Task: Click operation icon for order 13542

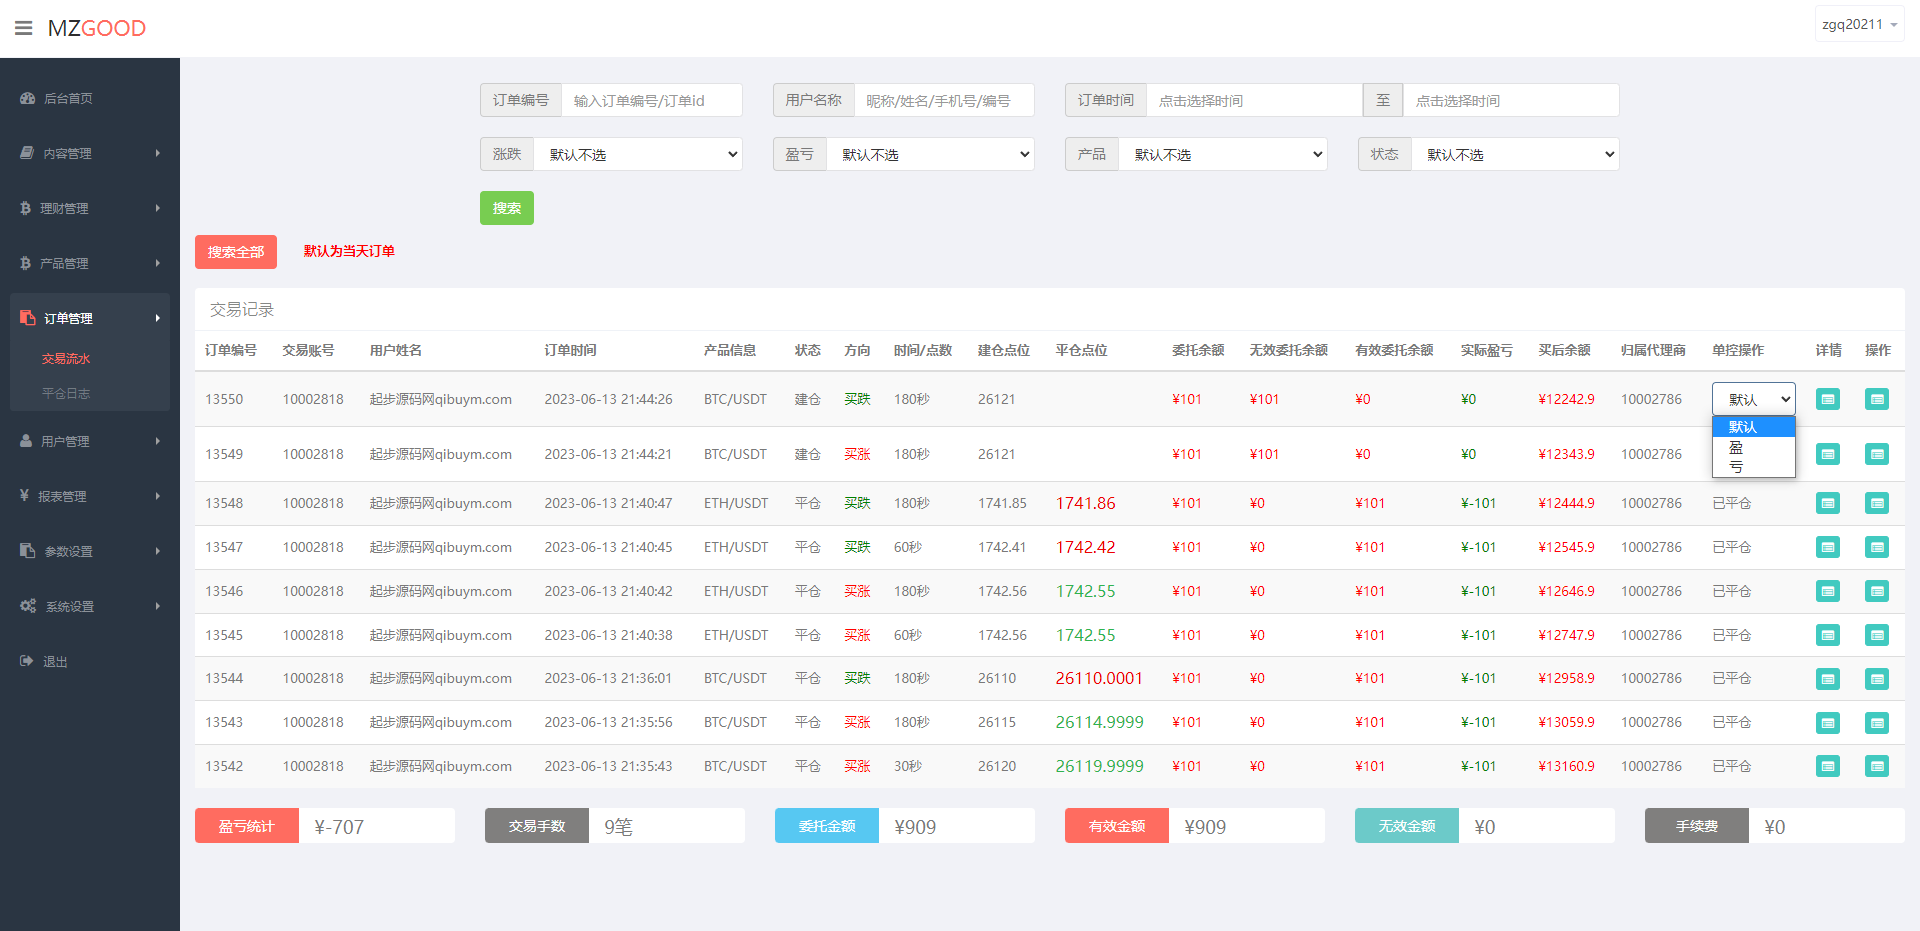Action: point(1876,766)
